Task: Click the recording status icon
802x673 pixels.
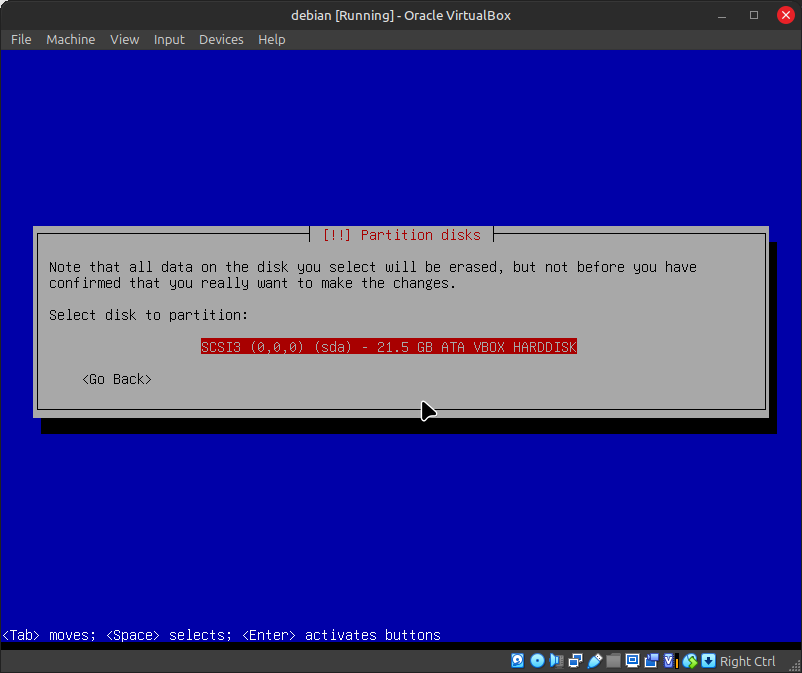Action: coord(651,661)
